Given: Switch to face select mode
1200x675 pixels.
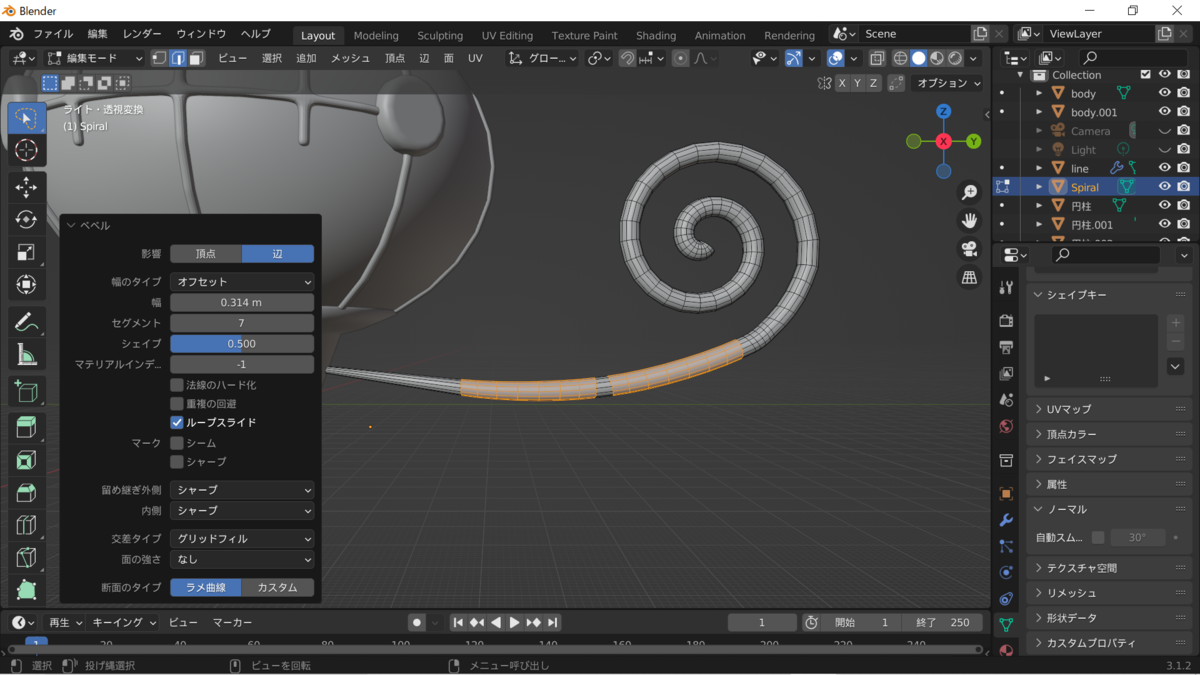Looking at the screenshot, I should (x=196, y=58).
